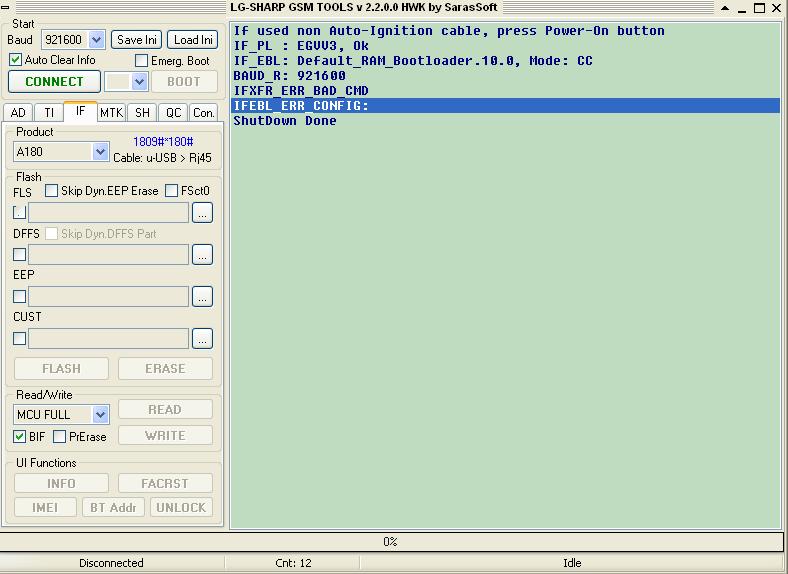
Task: Switch to the TI tab
Action: click(49, 113)
